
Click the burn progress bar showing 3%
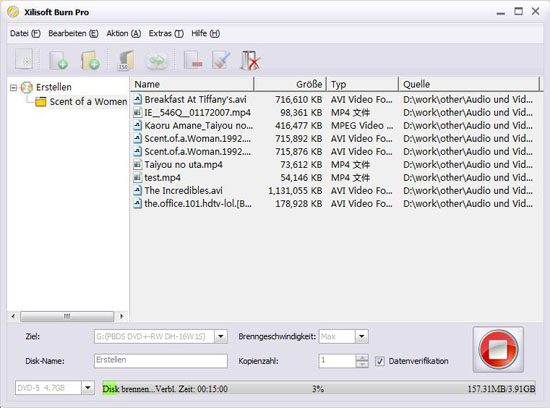point(319,388)
